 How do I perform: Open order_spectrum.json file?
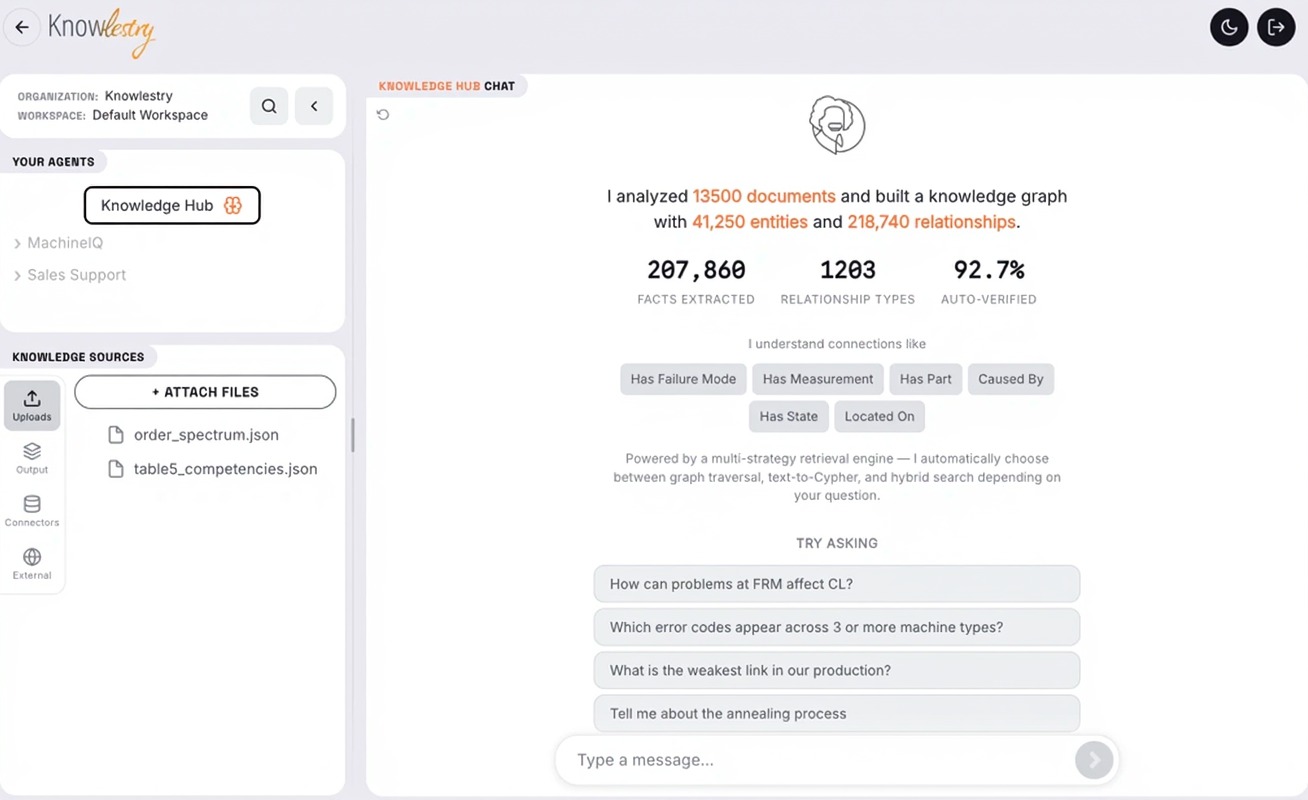tap(206, 435)
